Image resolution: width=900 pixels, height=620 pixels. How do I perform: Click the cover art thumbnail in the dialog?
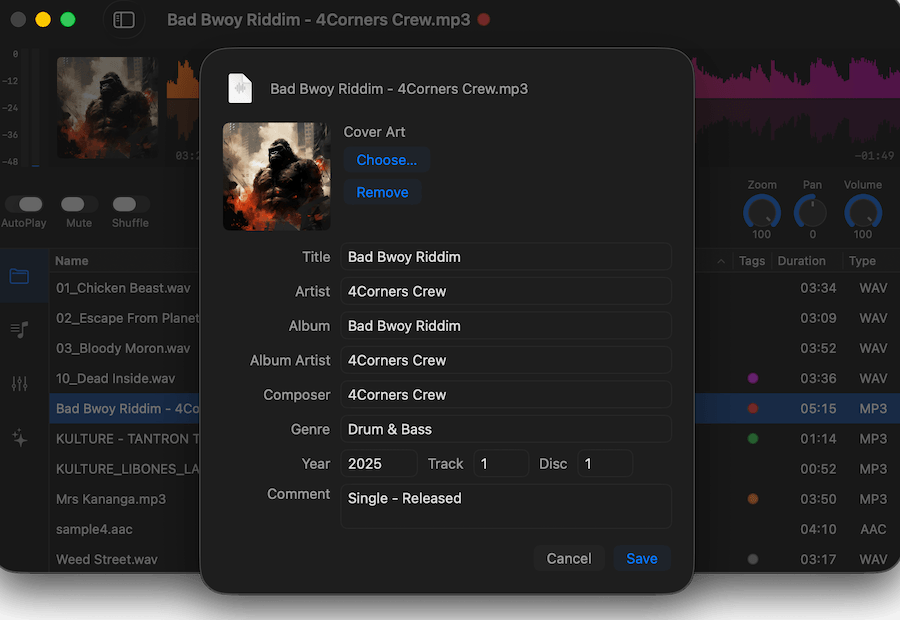276,176
